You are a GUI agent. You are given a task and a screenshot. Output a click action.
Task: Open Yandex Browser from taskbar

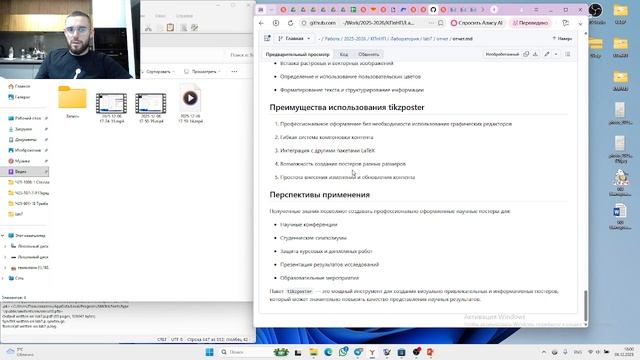[372, 352]
